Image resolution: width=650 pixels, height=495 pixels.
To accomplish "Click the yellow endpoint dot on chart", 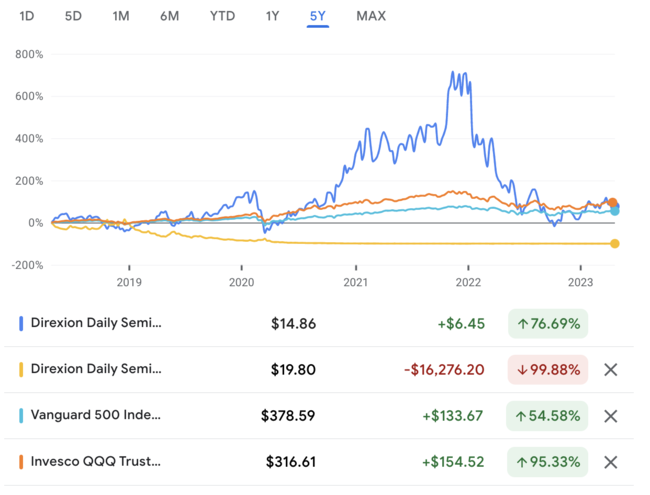I will [x=615, y=243].
